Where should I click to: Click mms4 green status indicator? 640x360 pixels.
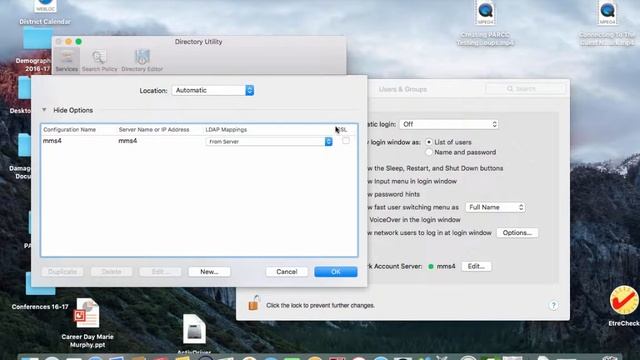coord(431,266)
